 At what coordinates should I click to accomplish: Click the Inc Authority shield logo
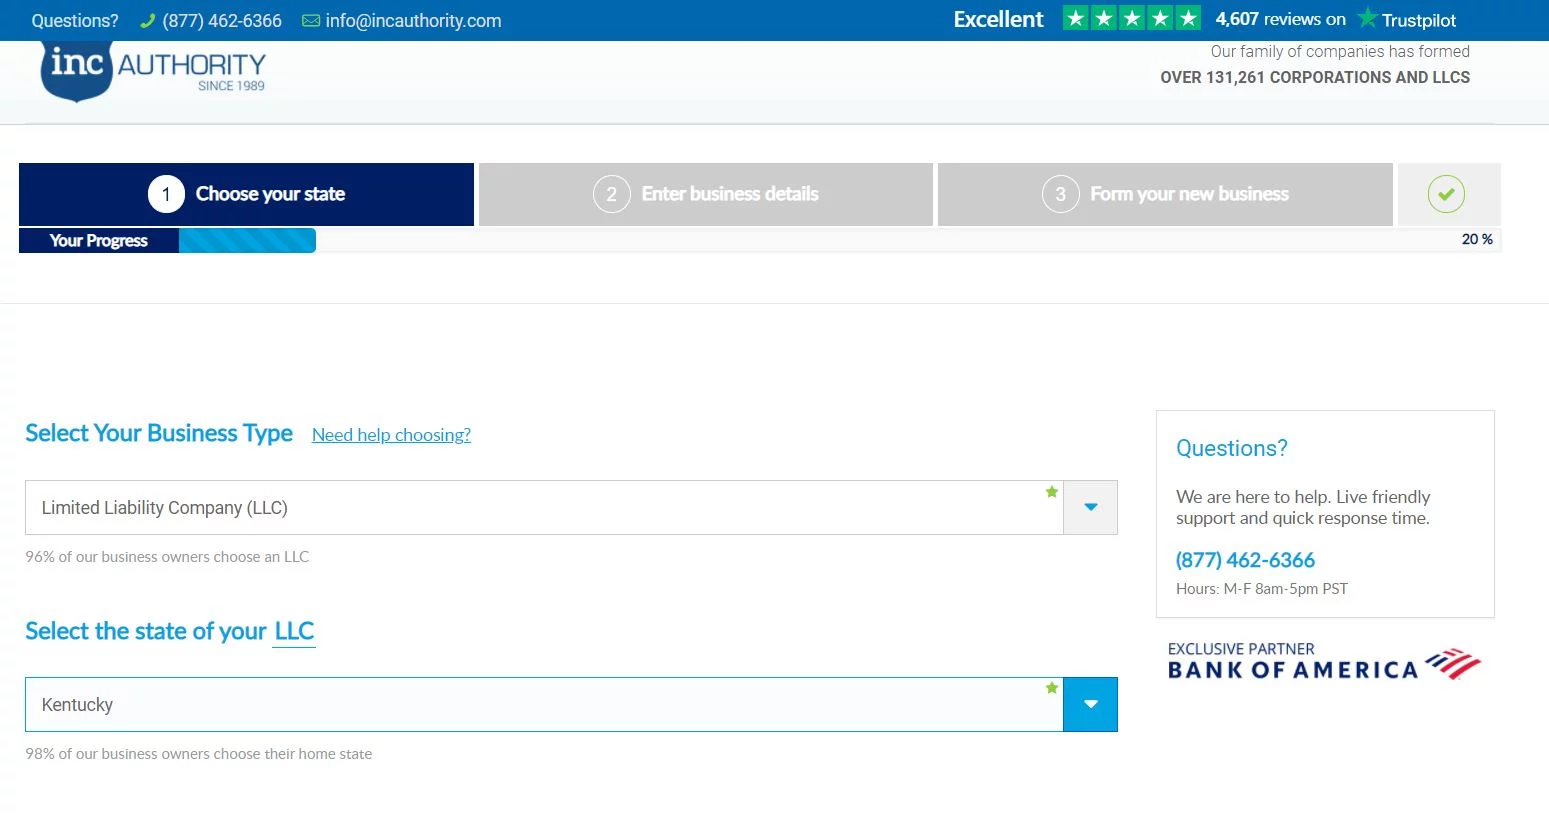(76, 70)
